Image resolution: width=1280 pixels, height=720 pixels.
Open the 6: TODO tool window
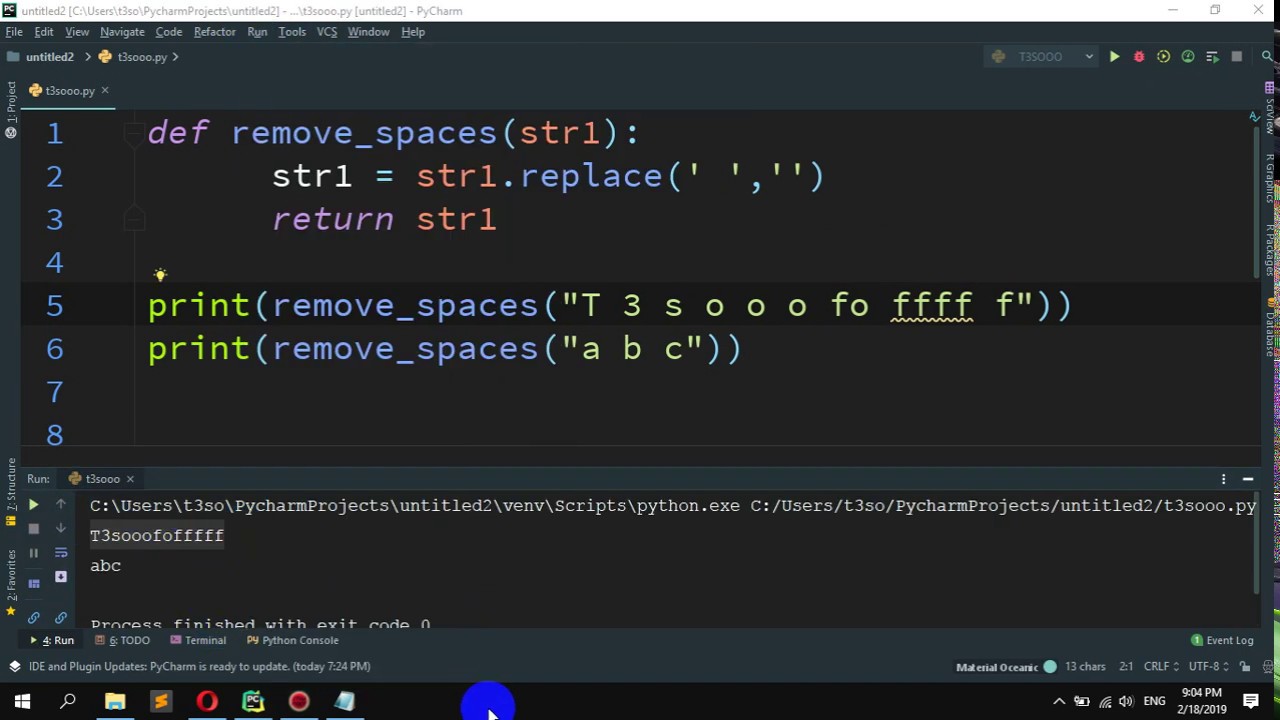click(123, 641)
